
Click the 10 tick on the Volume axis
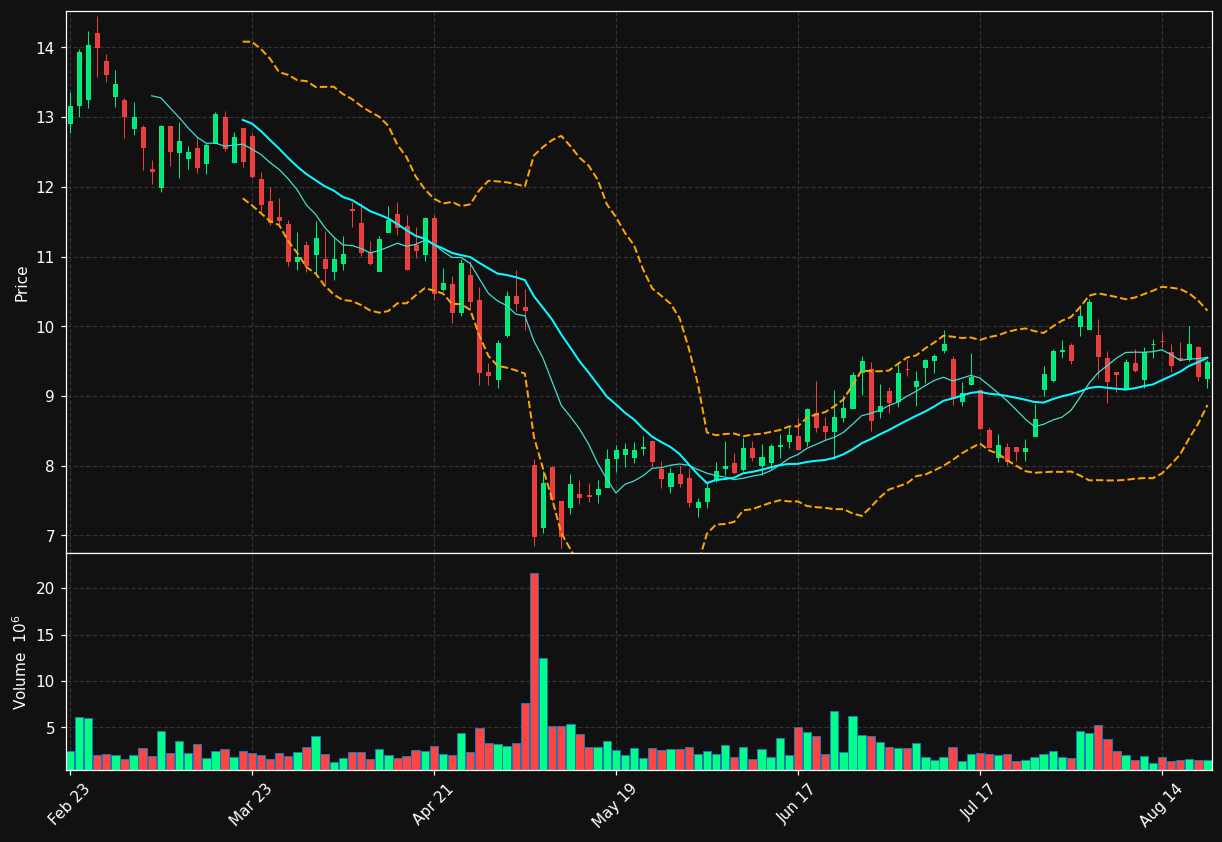(45, 682)
